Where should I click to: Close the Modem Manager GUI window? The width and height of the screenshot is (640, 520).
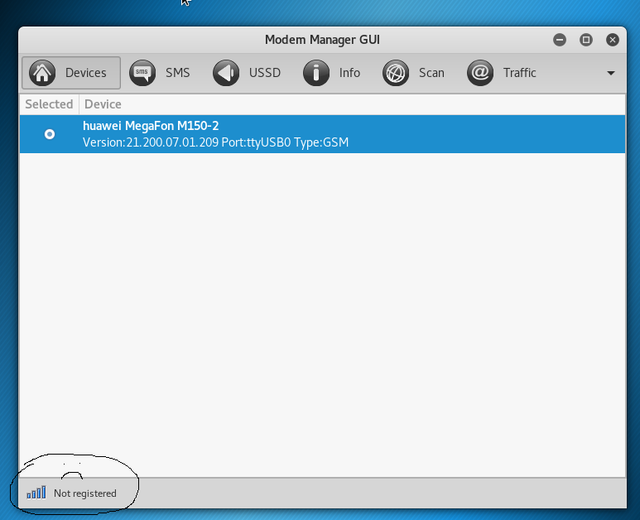click(612, 40)
